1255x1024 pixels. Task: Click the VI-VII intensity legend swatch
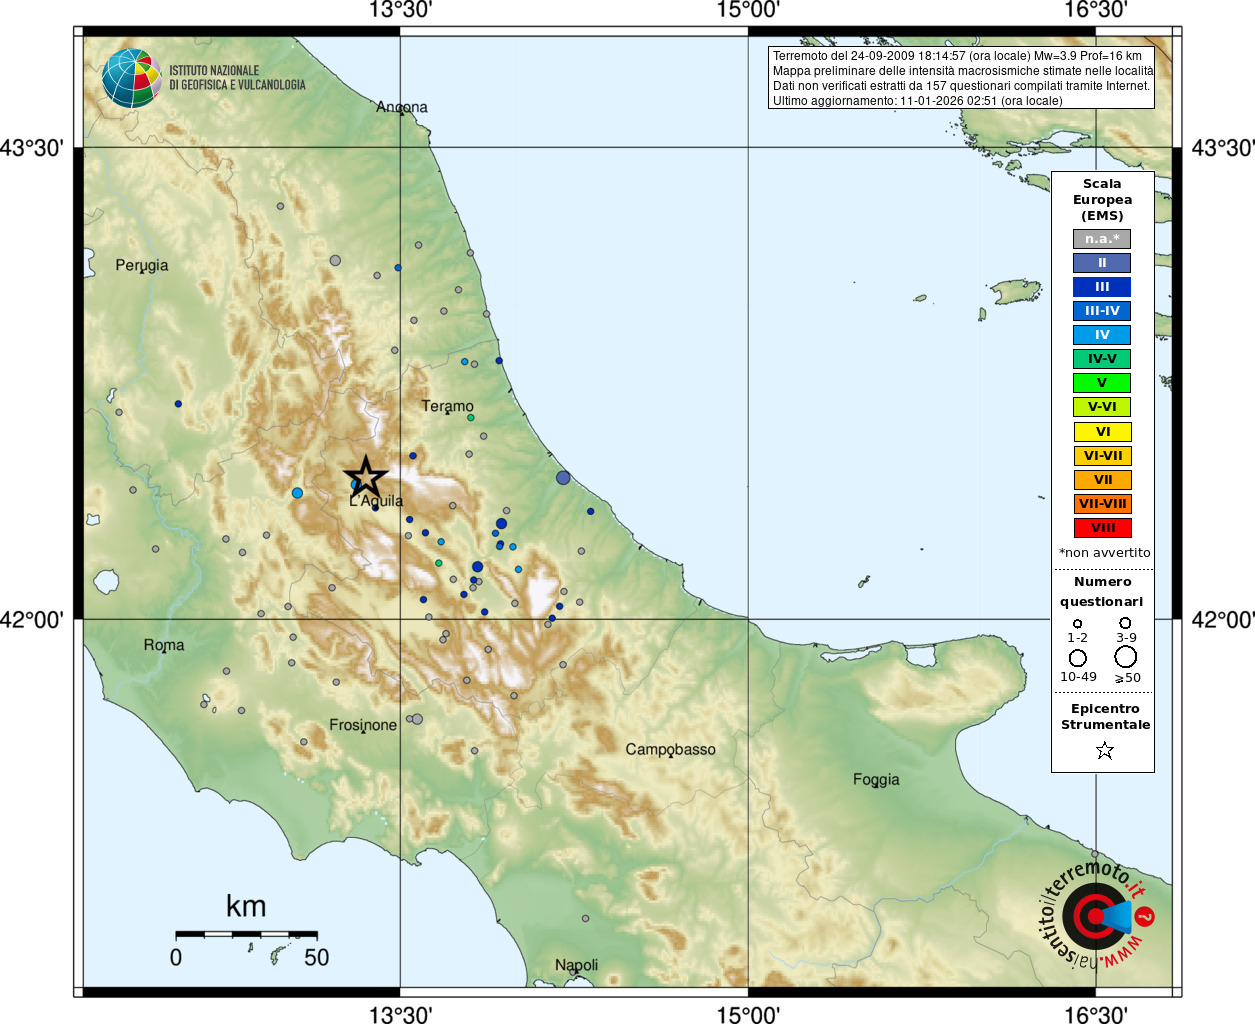click(1102, 456)
